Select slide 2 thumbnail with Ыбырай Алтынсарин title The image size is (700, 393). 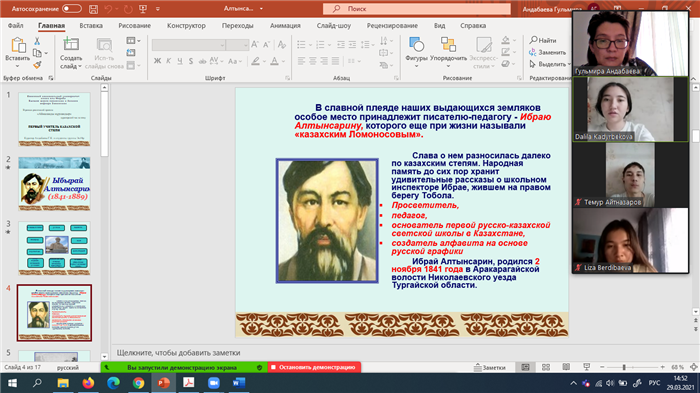54,184
